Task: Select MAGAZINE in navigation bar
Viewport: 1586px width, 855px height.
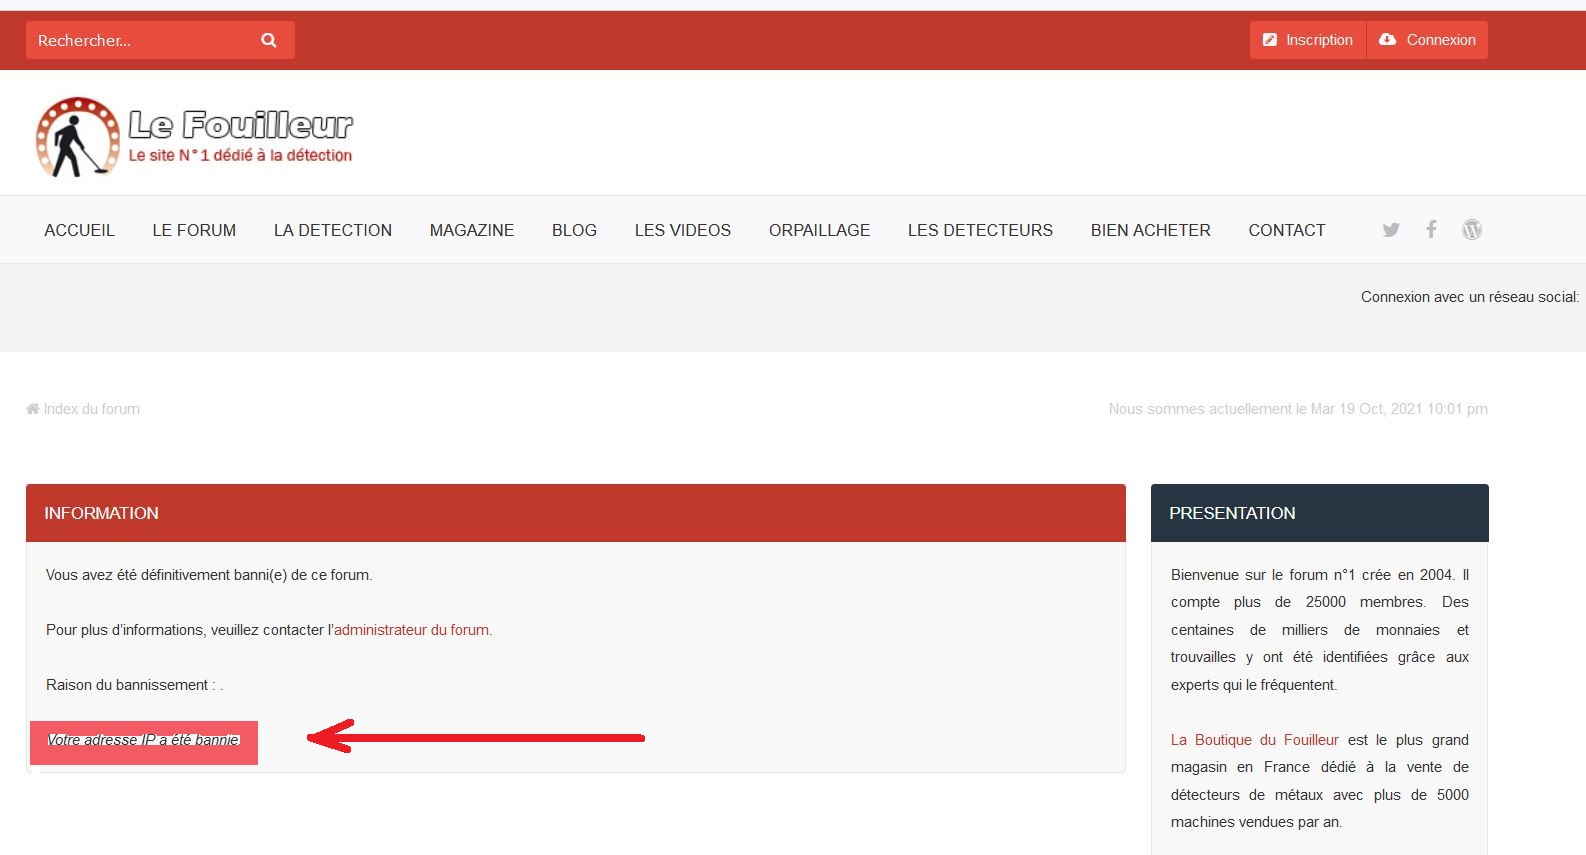Action: coord(472,230)
